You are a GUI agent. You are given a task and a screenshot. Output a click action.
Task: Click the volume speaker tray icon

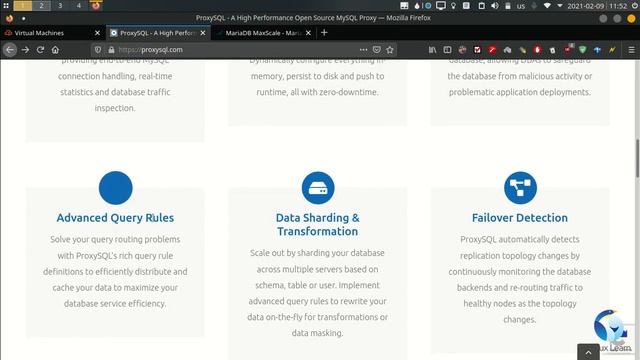pyautogui.click(x=495, y=6)
